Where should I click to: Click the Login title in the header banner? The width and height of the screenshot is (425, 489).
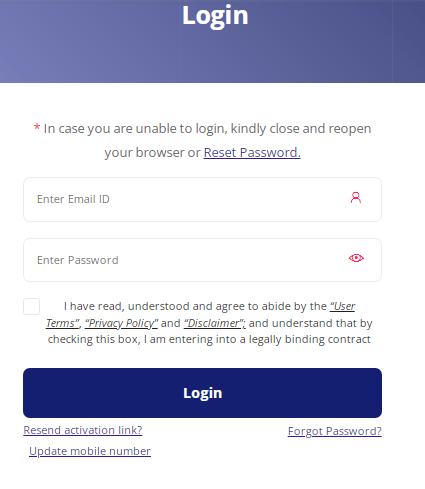215,15
